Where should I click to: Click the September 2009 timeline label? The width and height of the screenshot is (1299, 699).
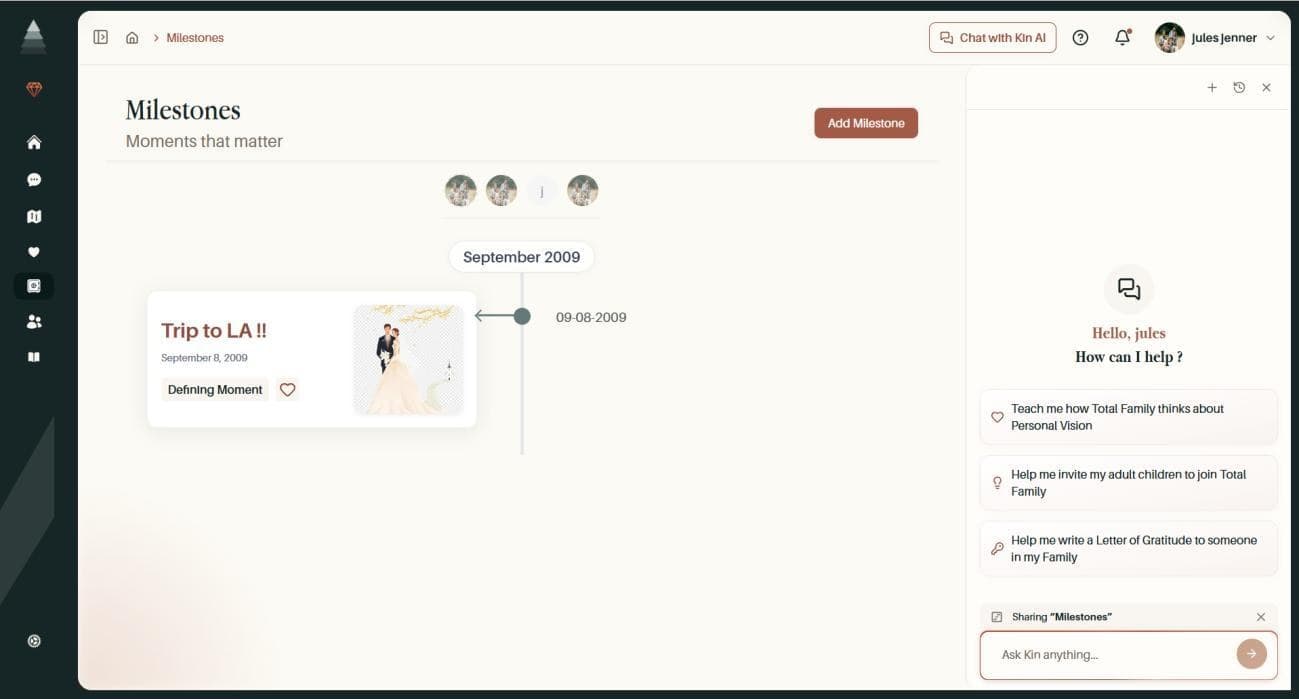[521, 257]
